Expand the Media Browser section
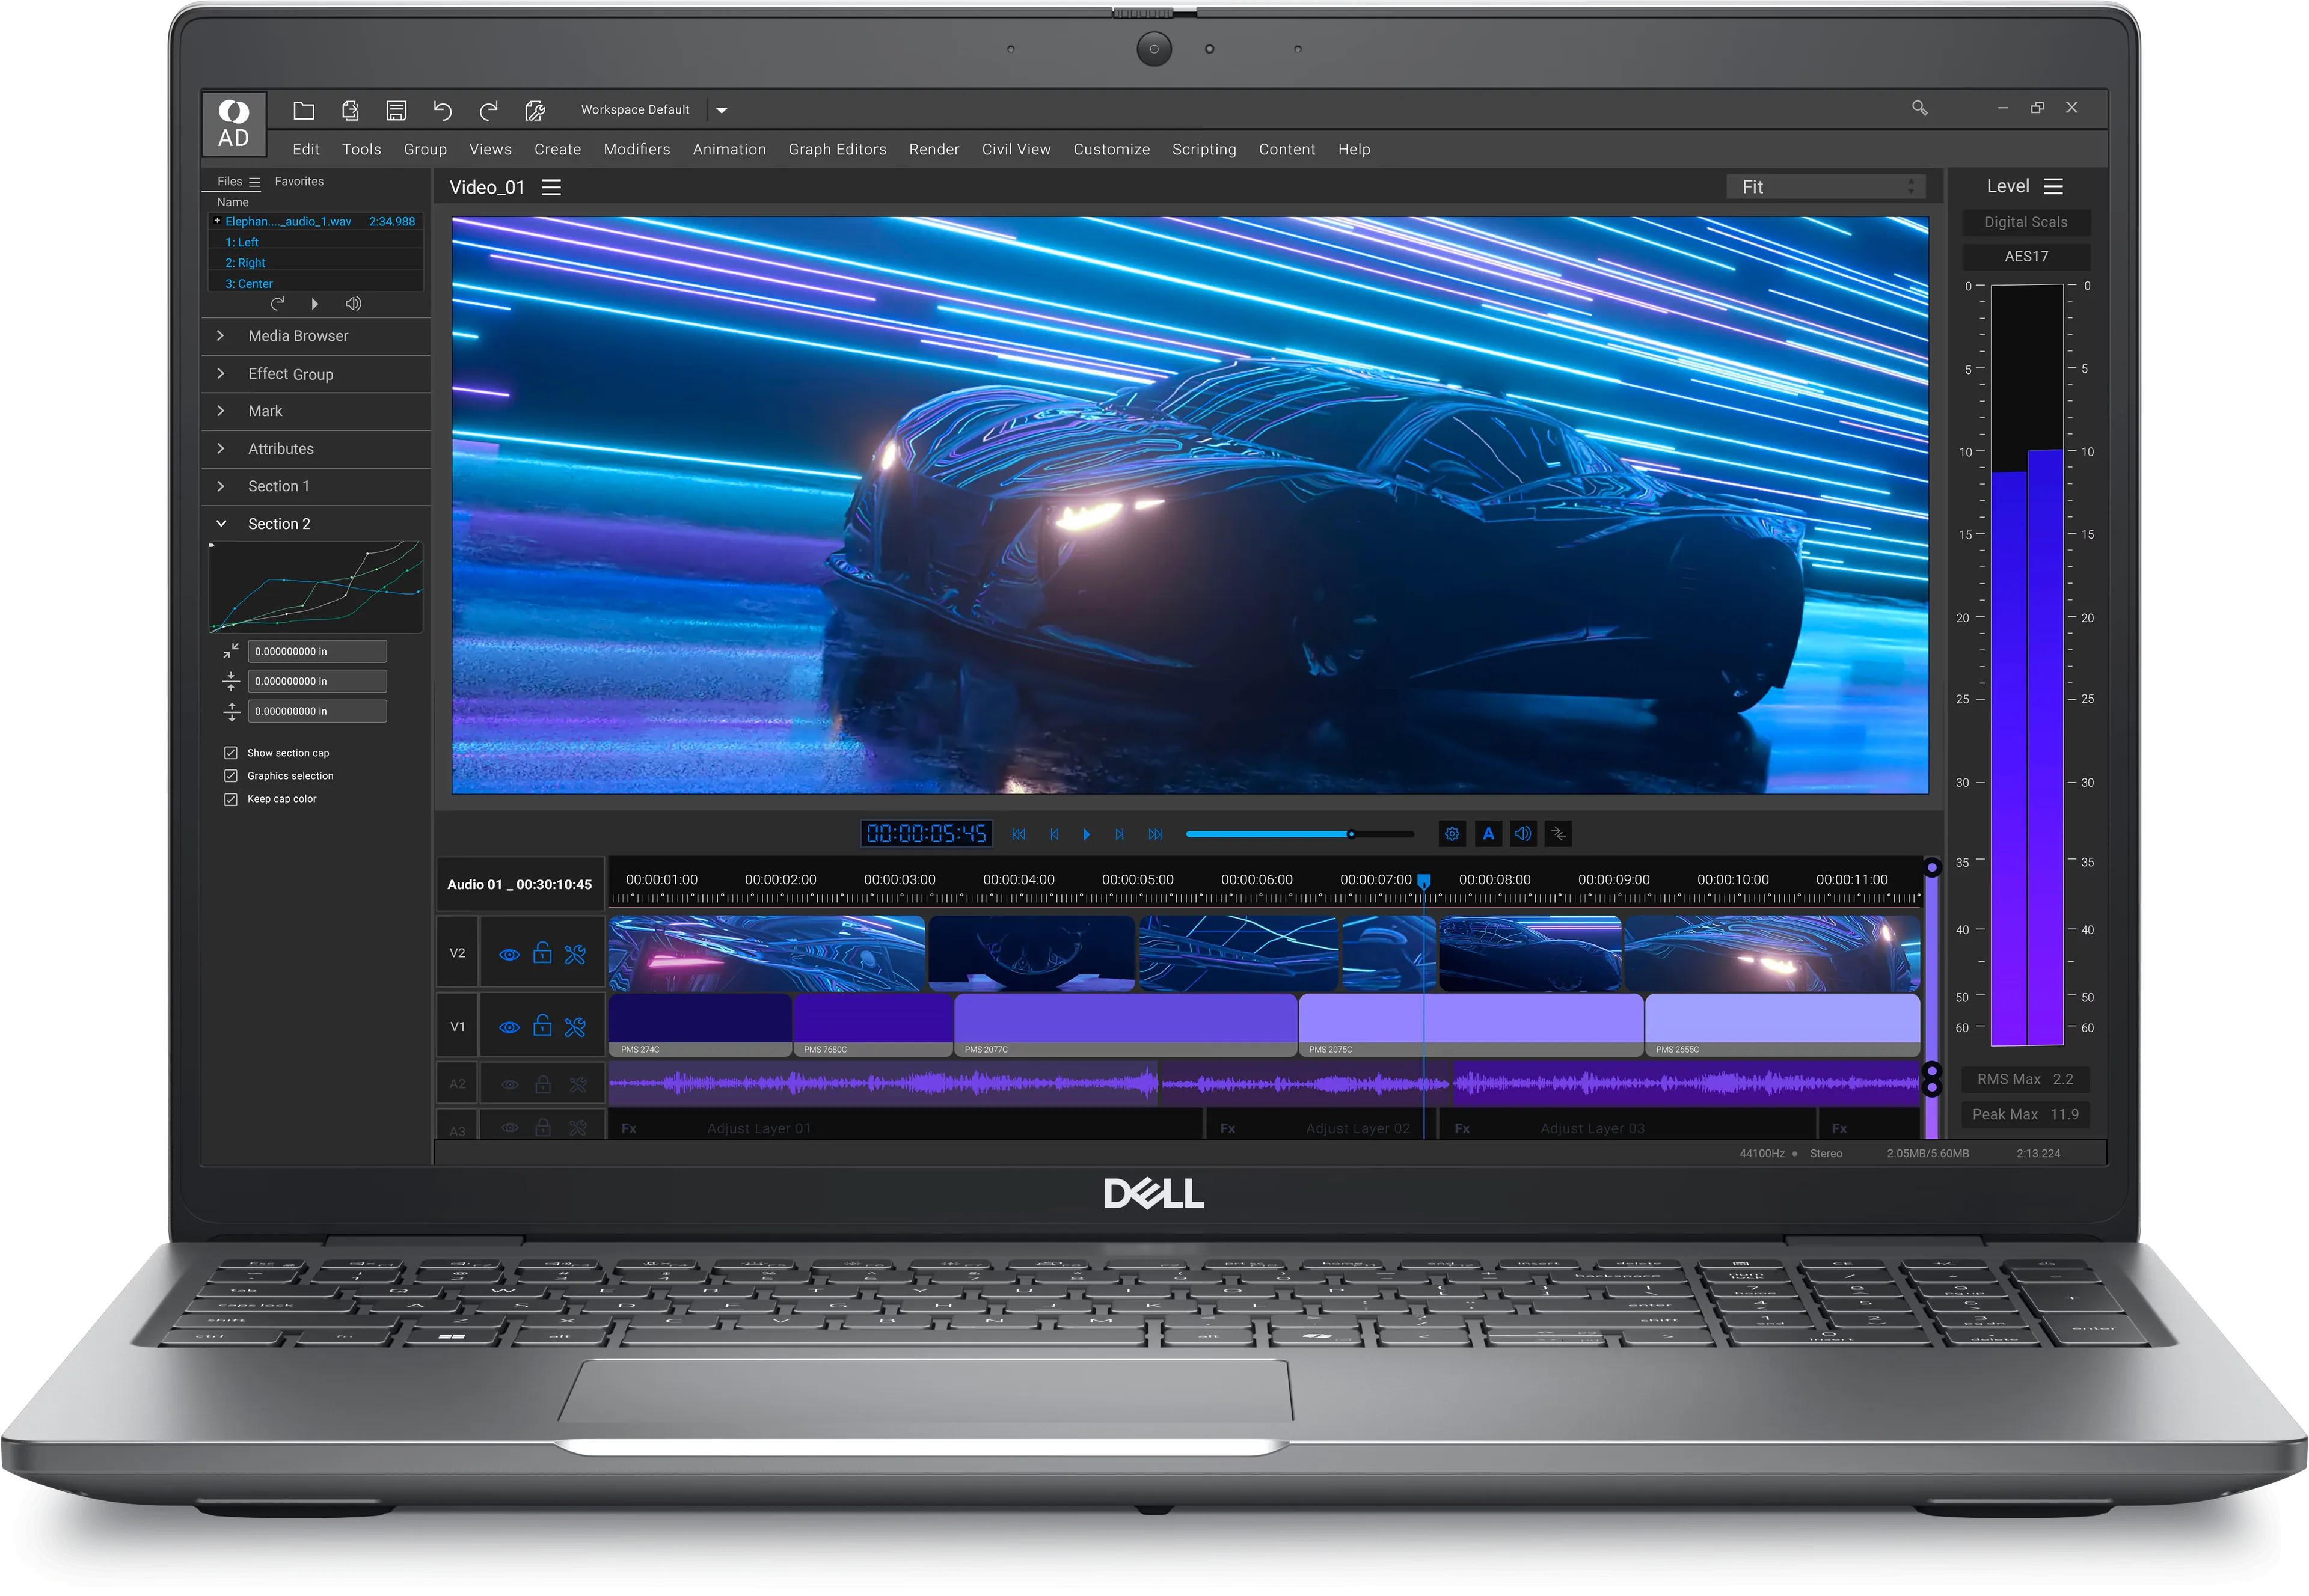Image resolution: width=2309 pixels, height=1596 pixels. tap(221, 336)
